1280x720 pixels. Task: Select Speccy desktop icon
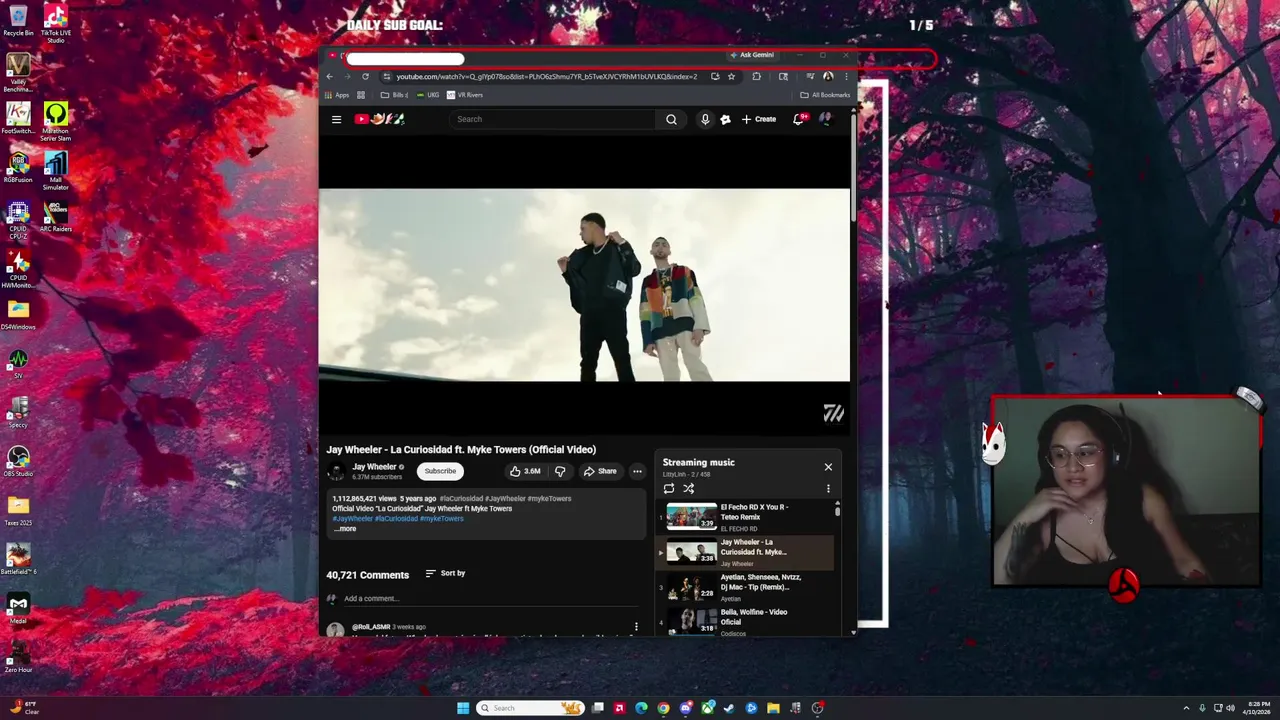(18, 412)
